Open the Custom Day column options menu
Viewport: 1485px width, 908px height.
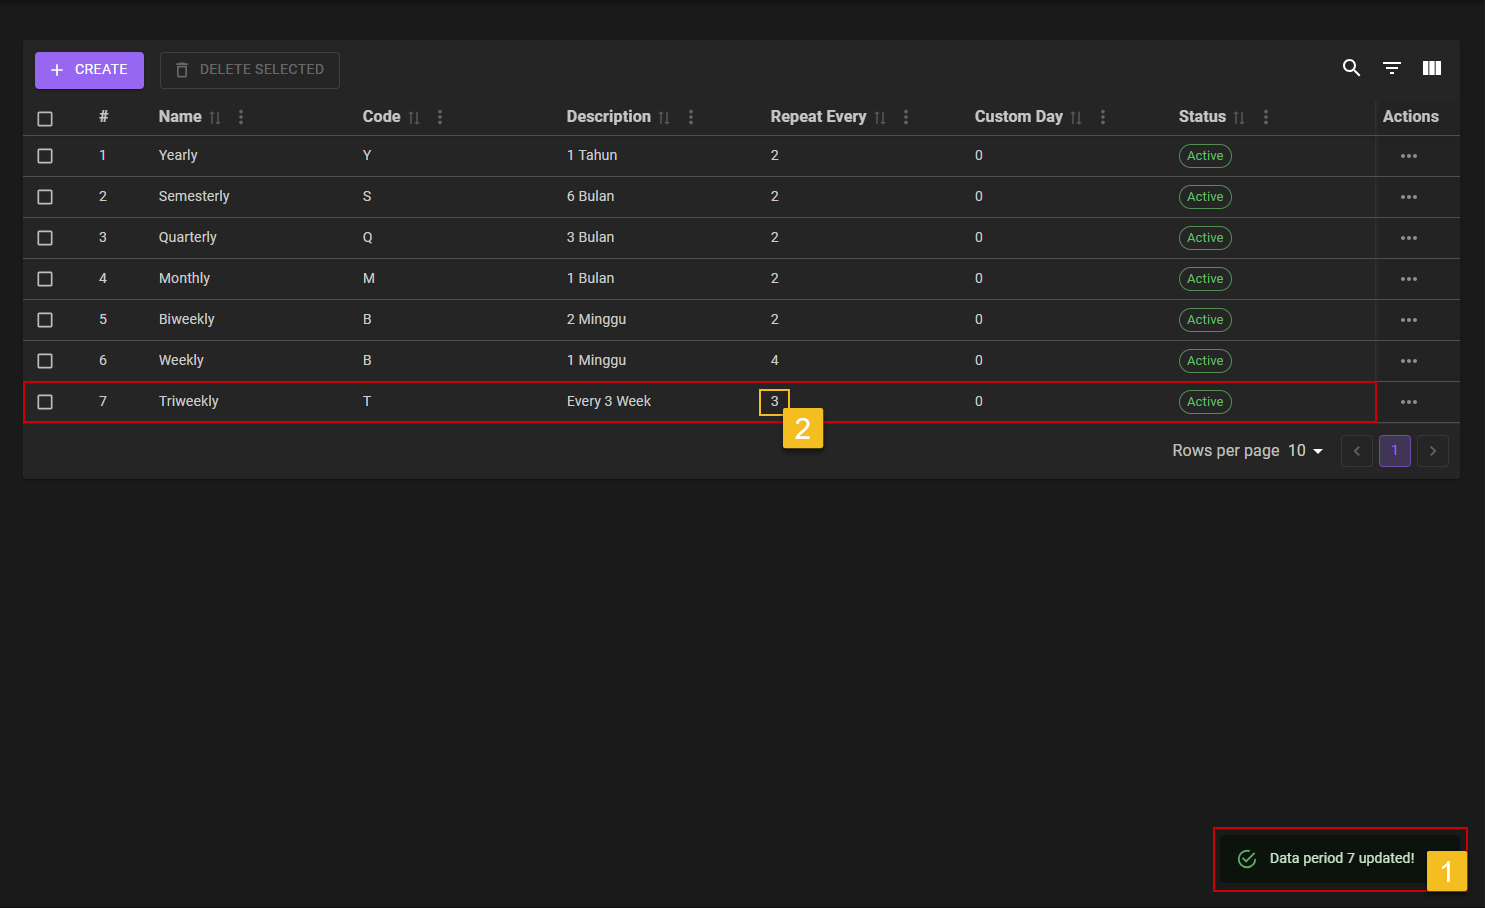(x=1103, y=117)
